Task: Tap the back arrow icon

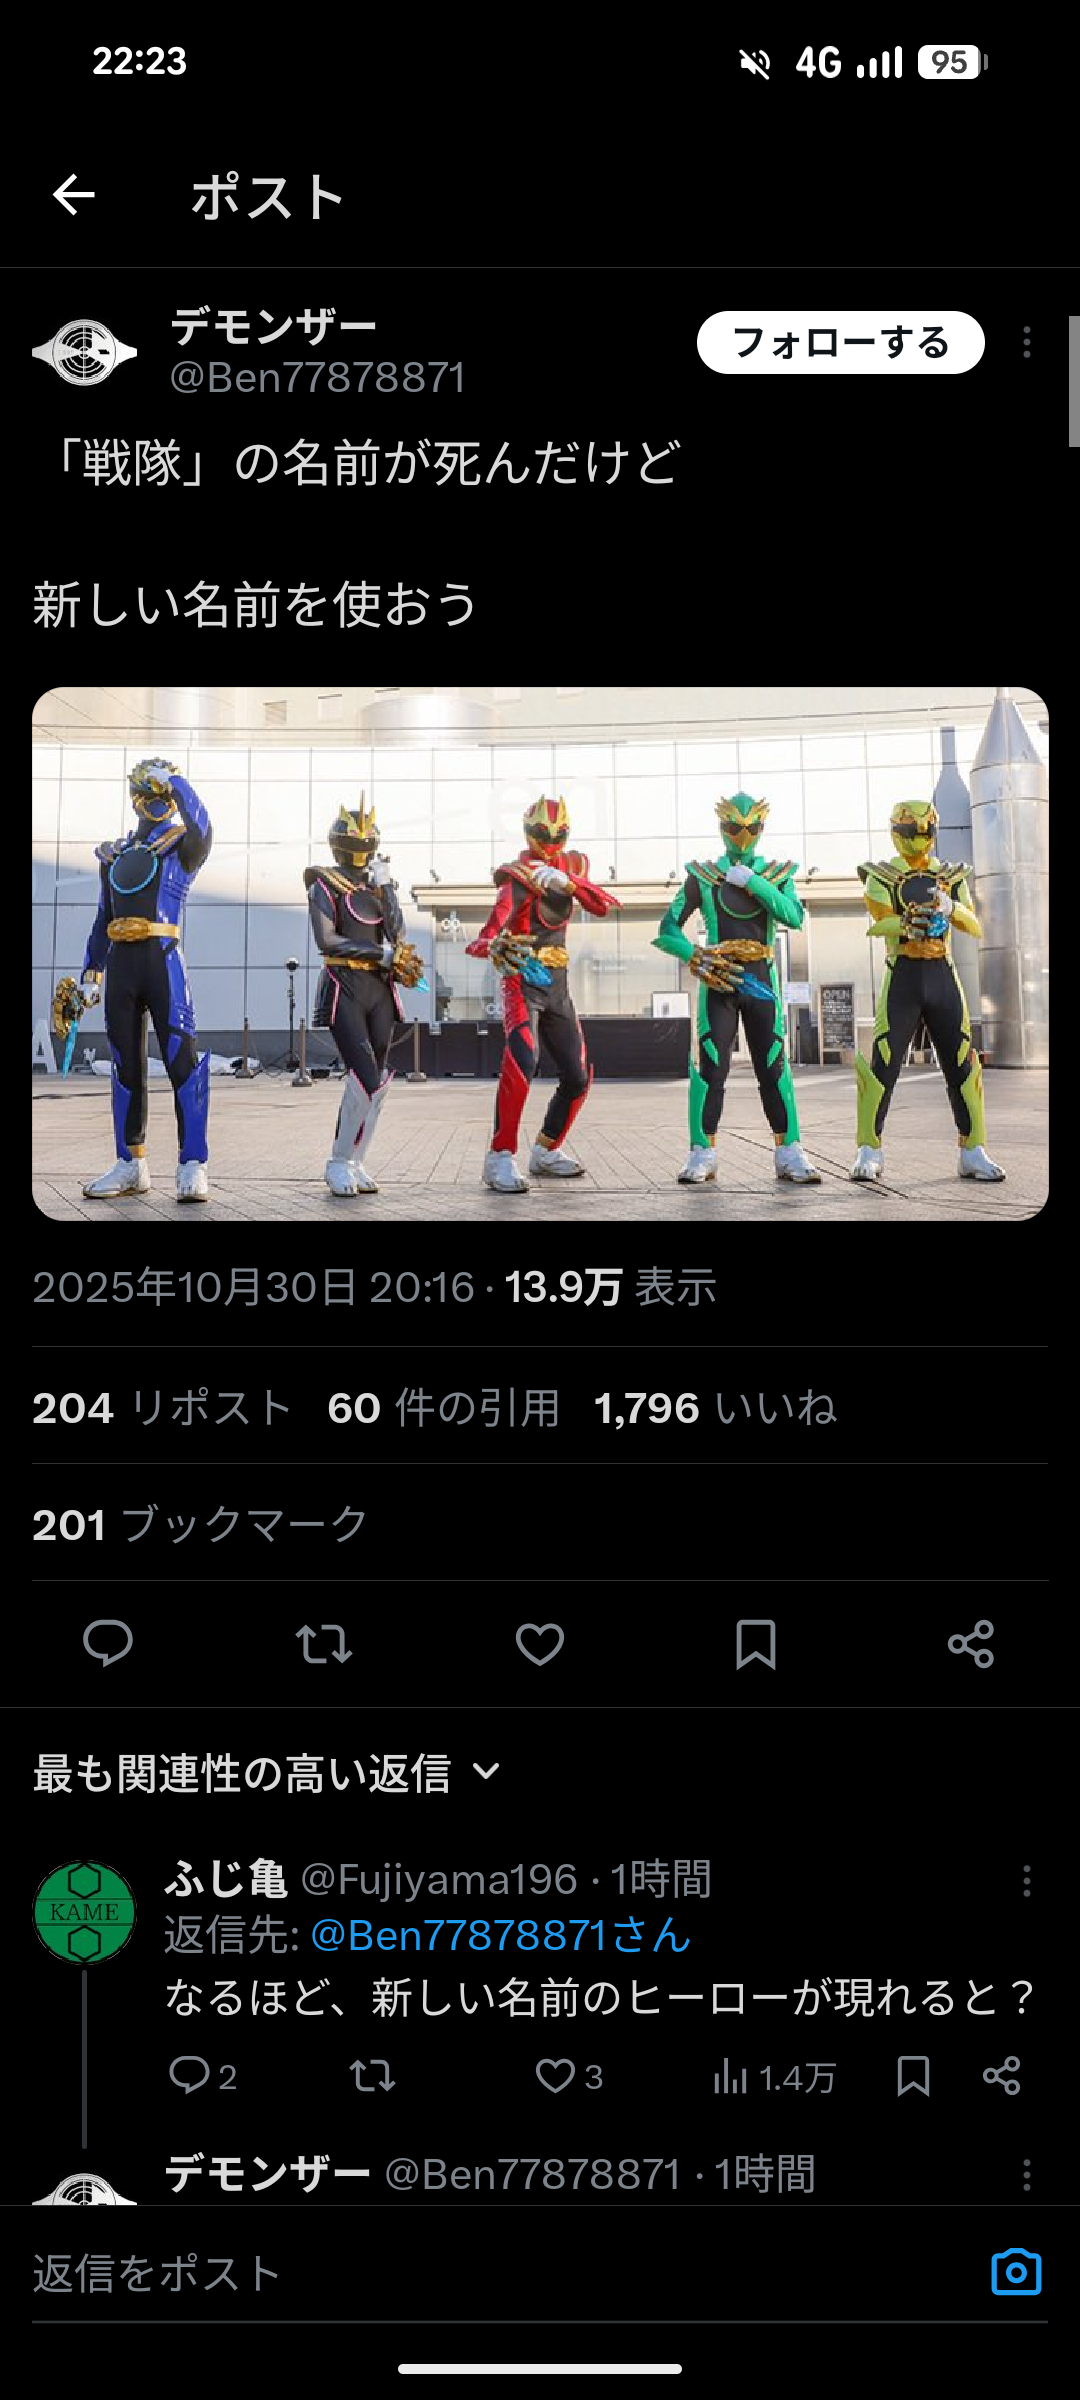Action: point(74,195)
